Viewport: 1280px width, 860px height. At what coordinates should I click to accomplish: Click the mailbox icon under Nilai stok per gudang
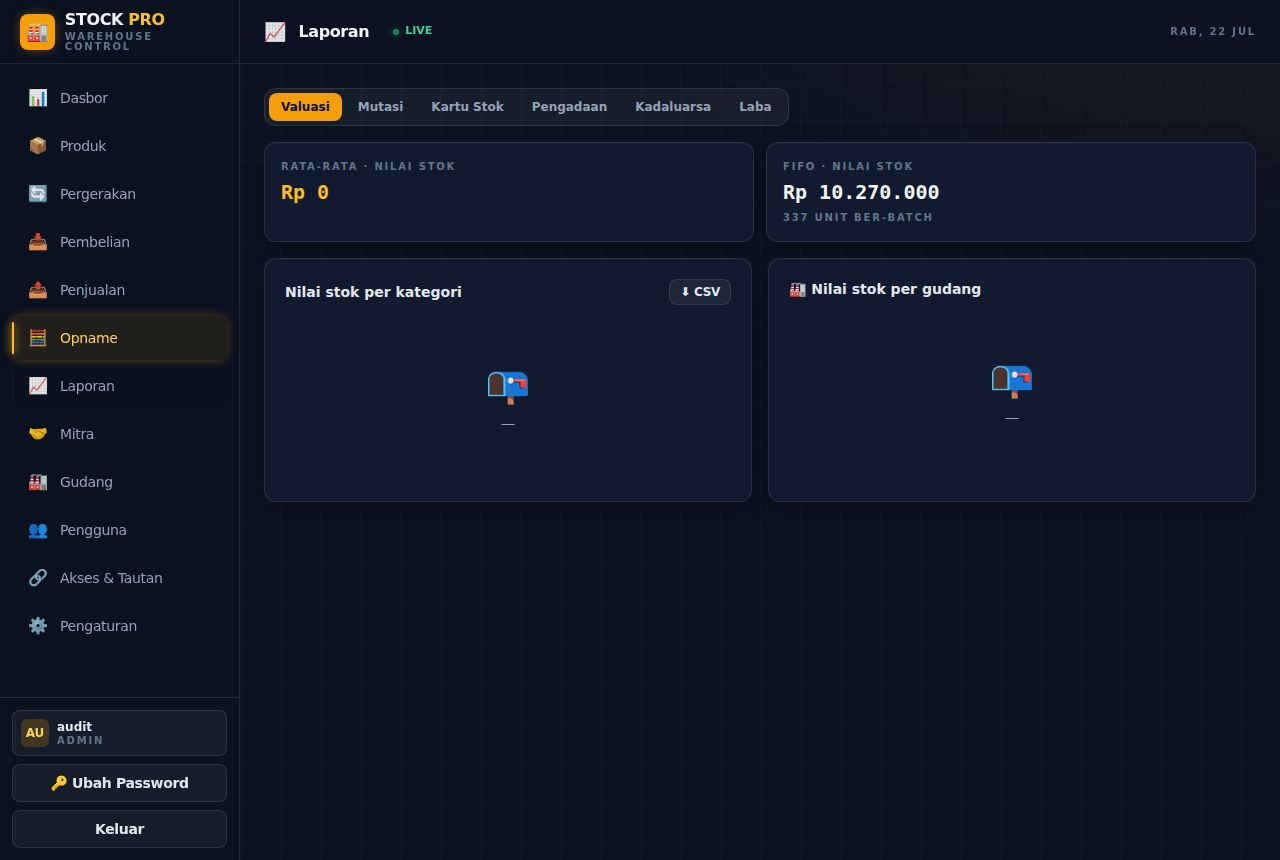coord(1012,380)
